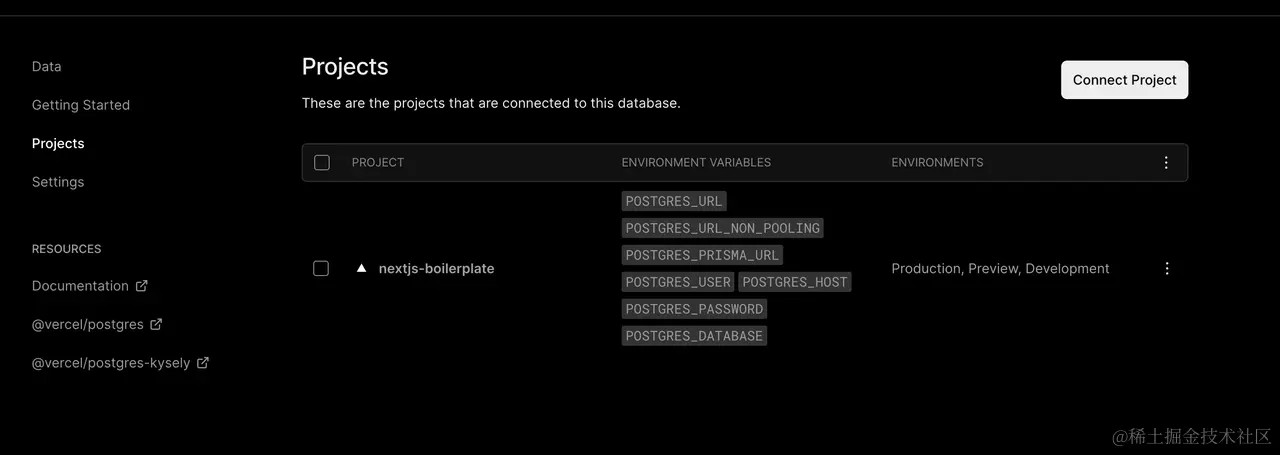Viewport: 1280px width, 455px height.
Task: Open the Settings sidebar item
Action: (58, 182)
